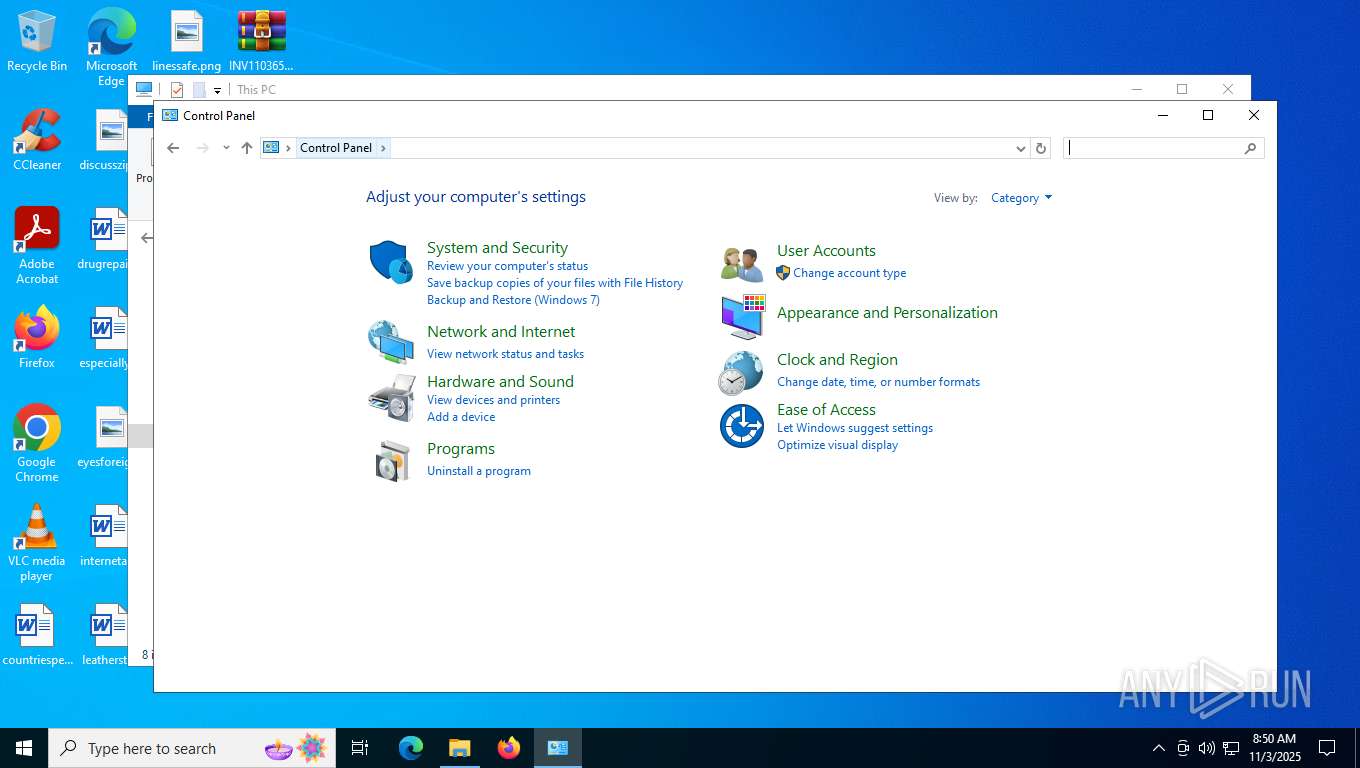Open the Hardware and Sound category link
This screenshot has height=768, width=1360.
pyautogui.click(x=500, y=382)
